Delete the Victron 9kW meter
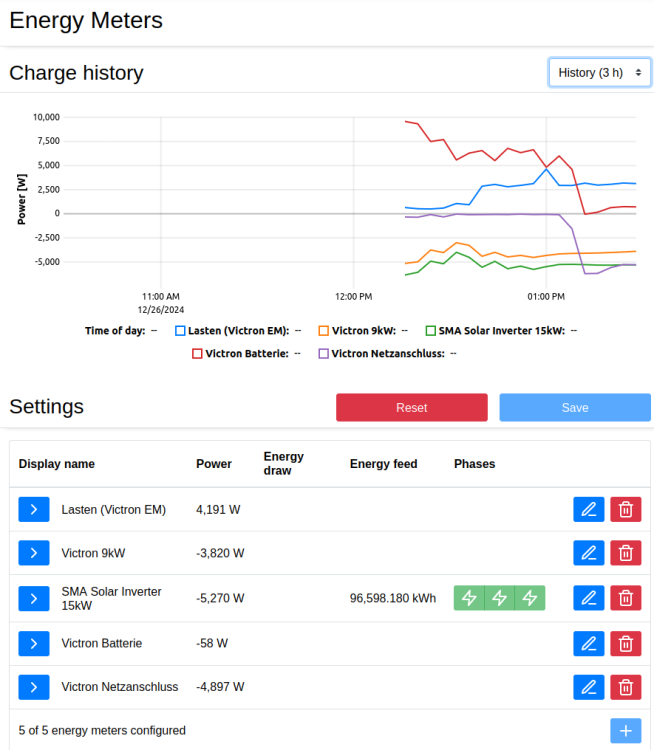654x750 pixels. point(626,552)
